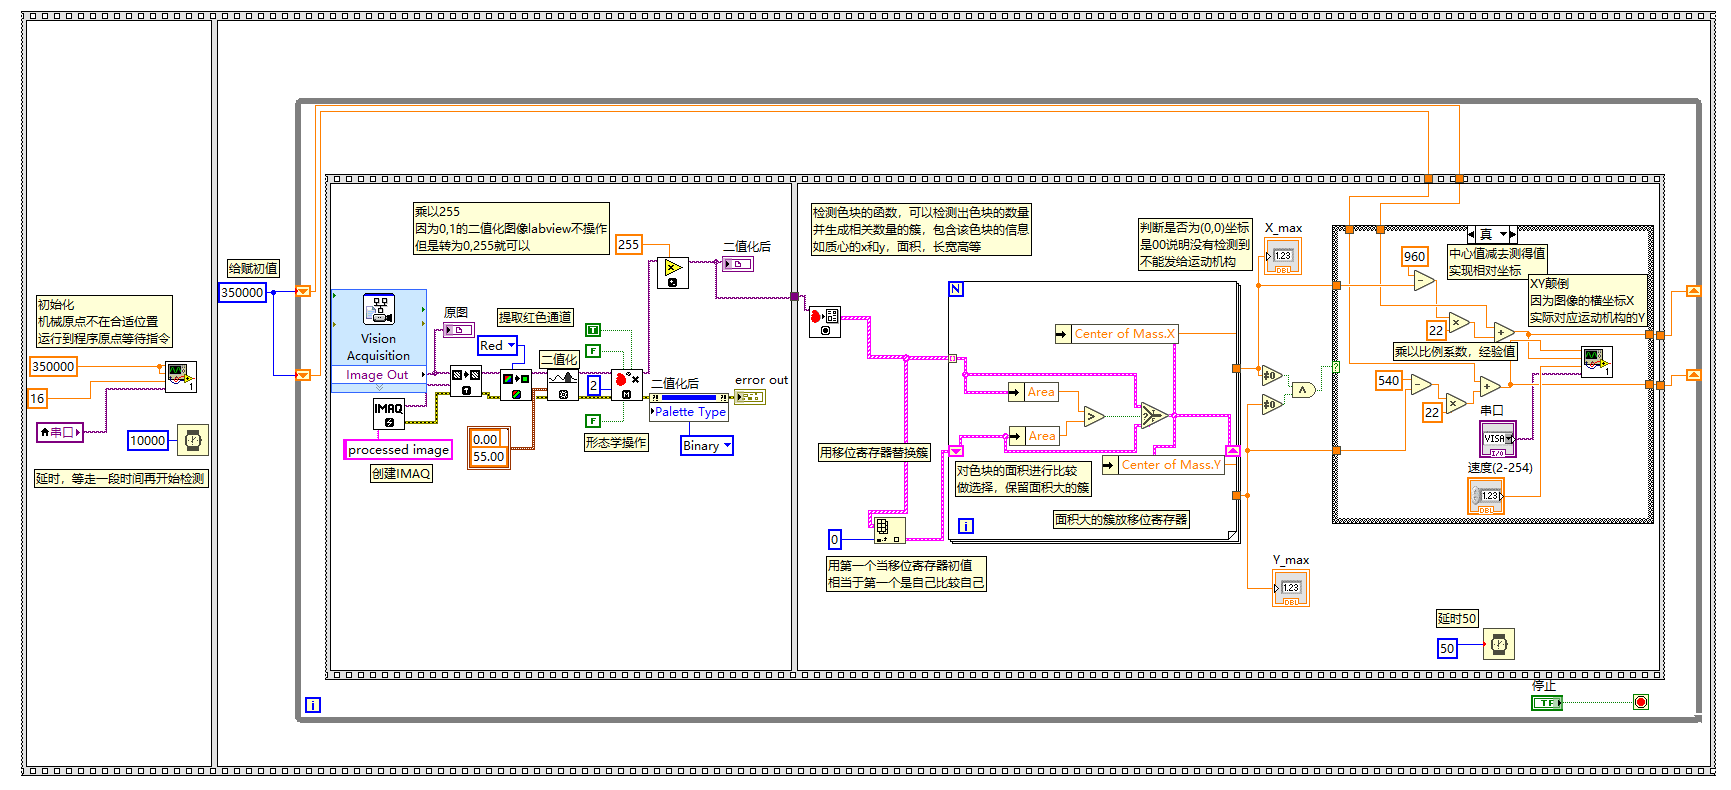Click the motion subVI inside the case structure
The image size is (1731, 790).
[1596, 361]
